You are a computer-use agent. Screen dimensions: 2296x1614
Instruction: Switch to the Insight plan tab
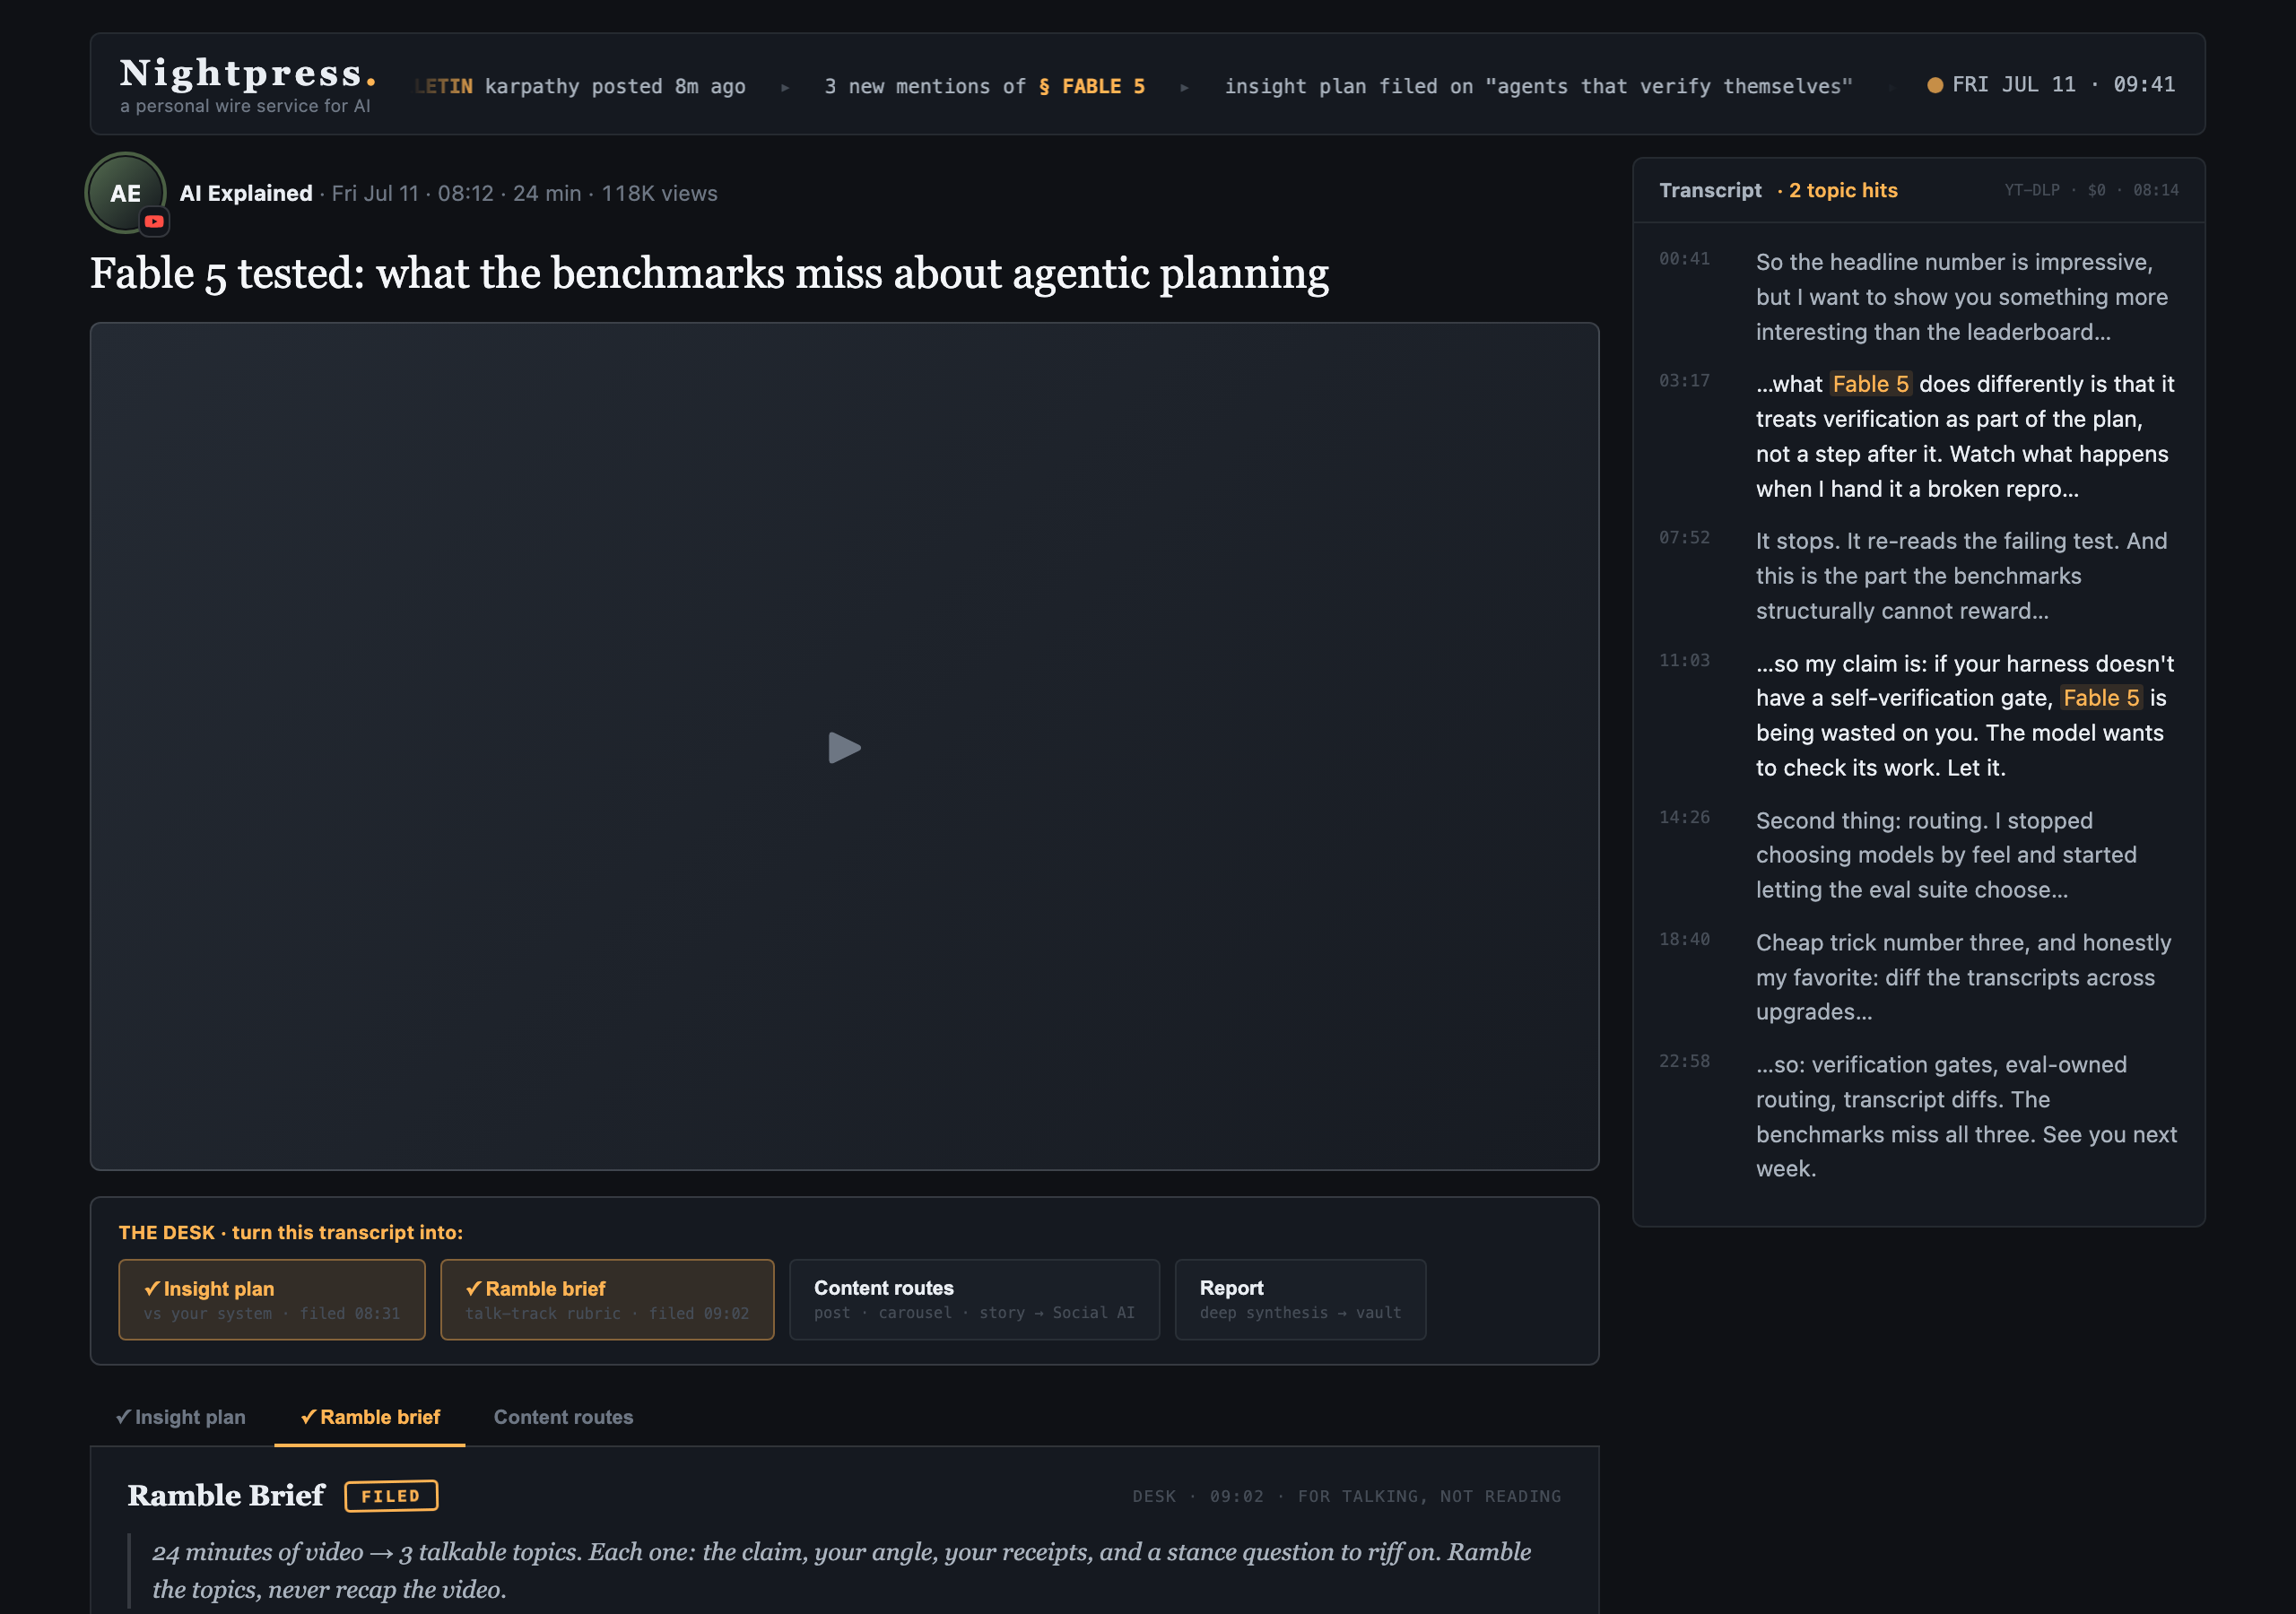(181, 1417)
